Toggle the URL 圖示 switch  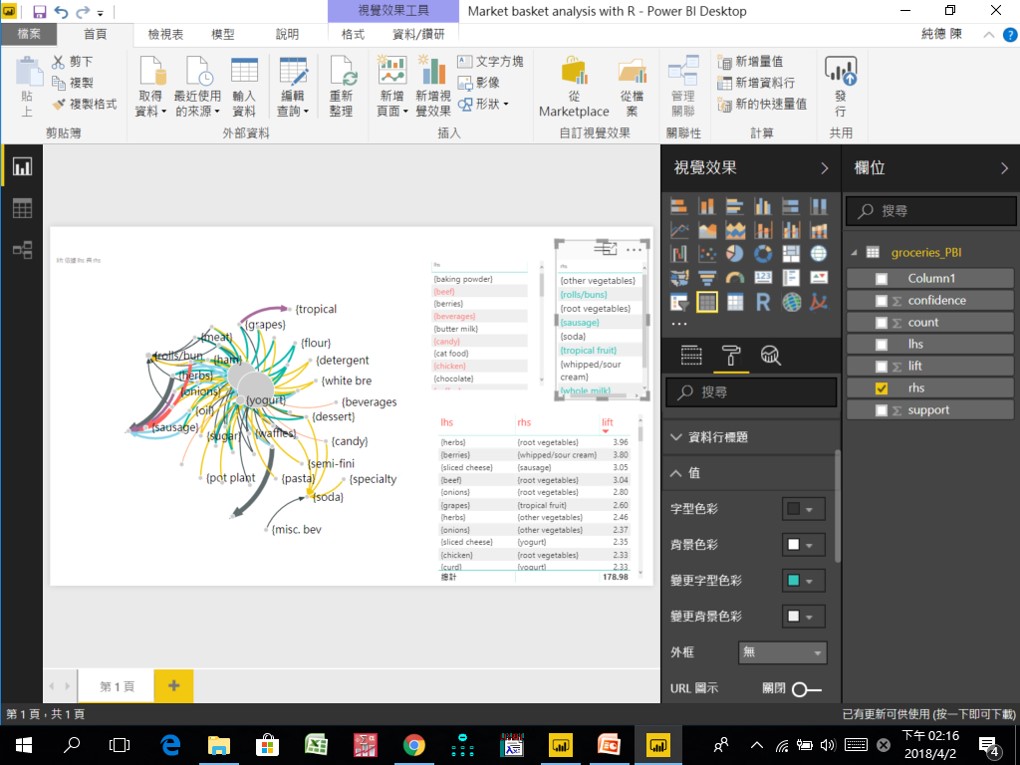[x=807, y=689]
